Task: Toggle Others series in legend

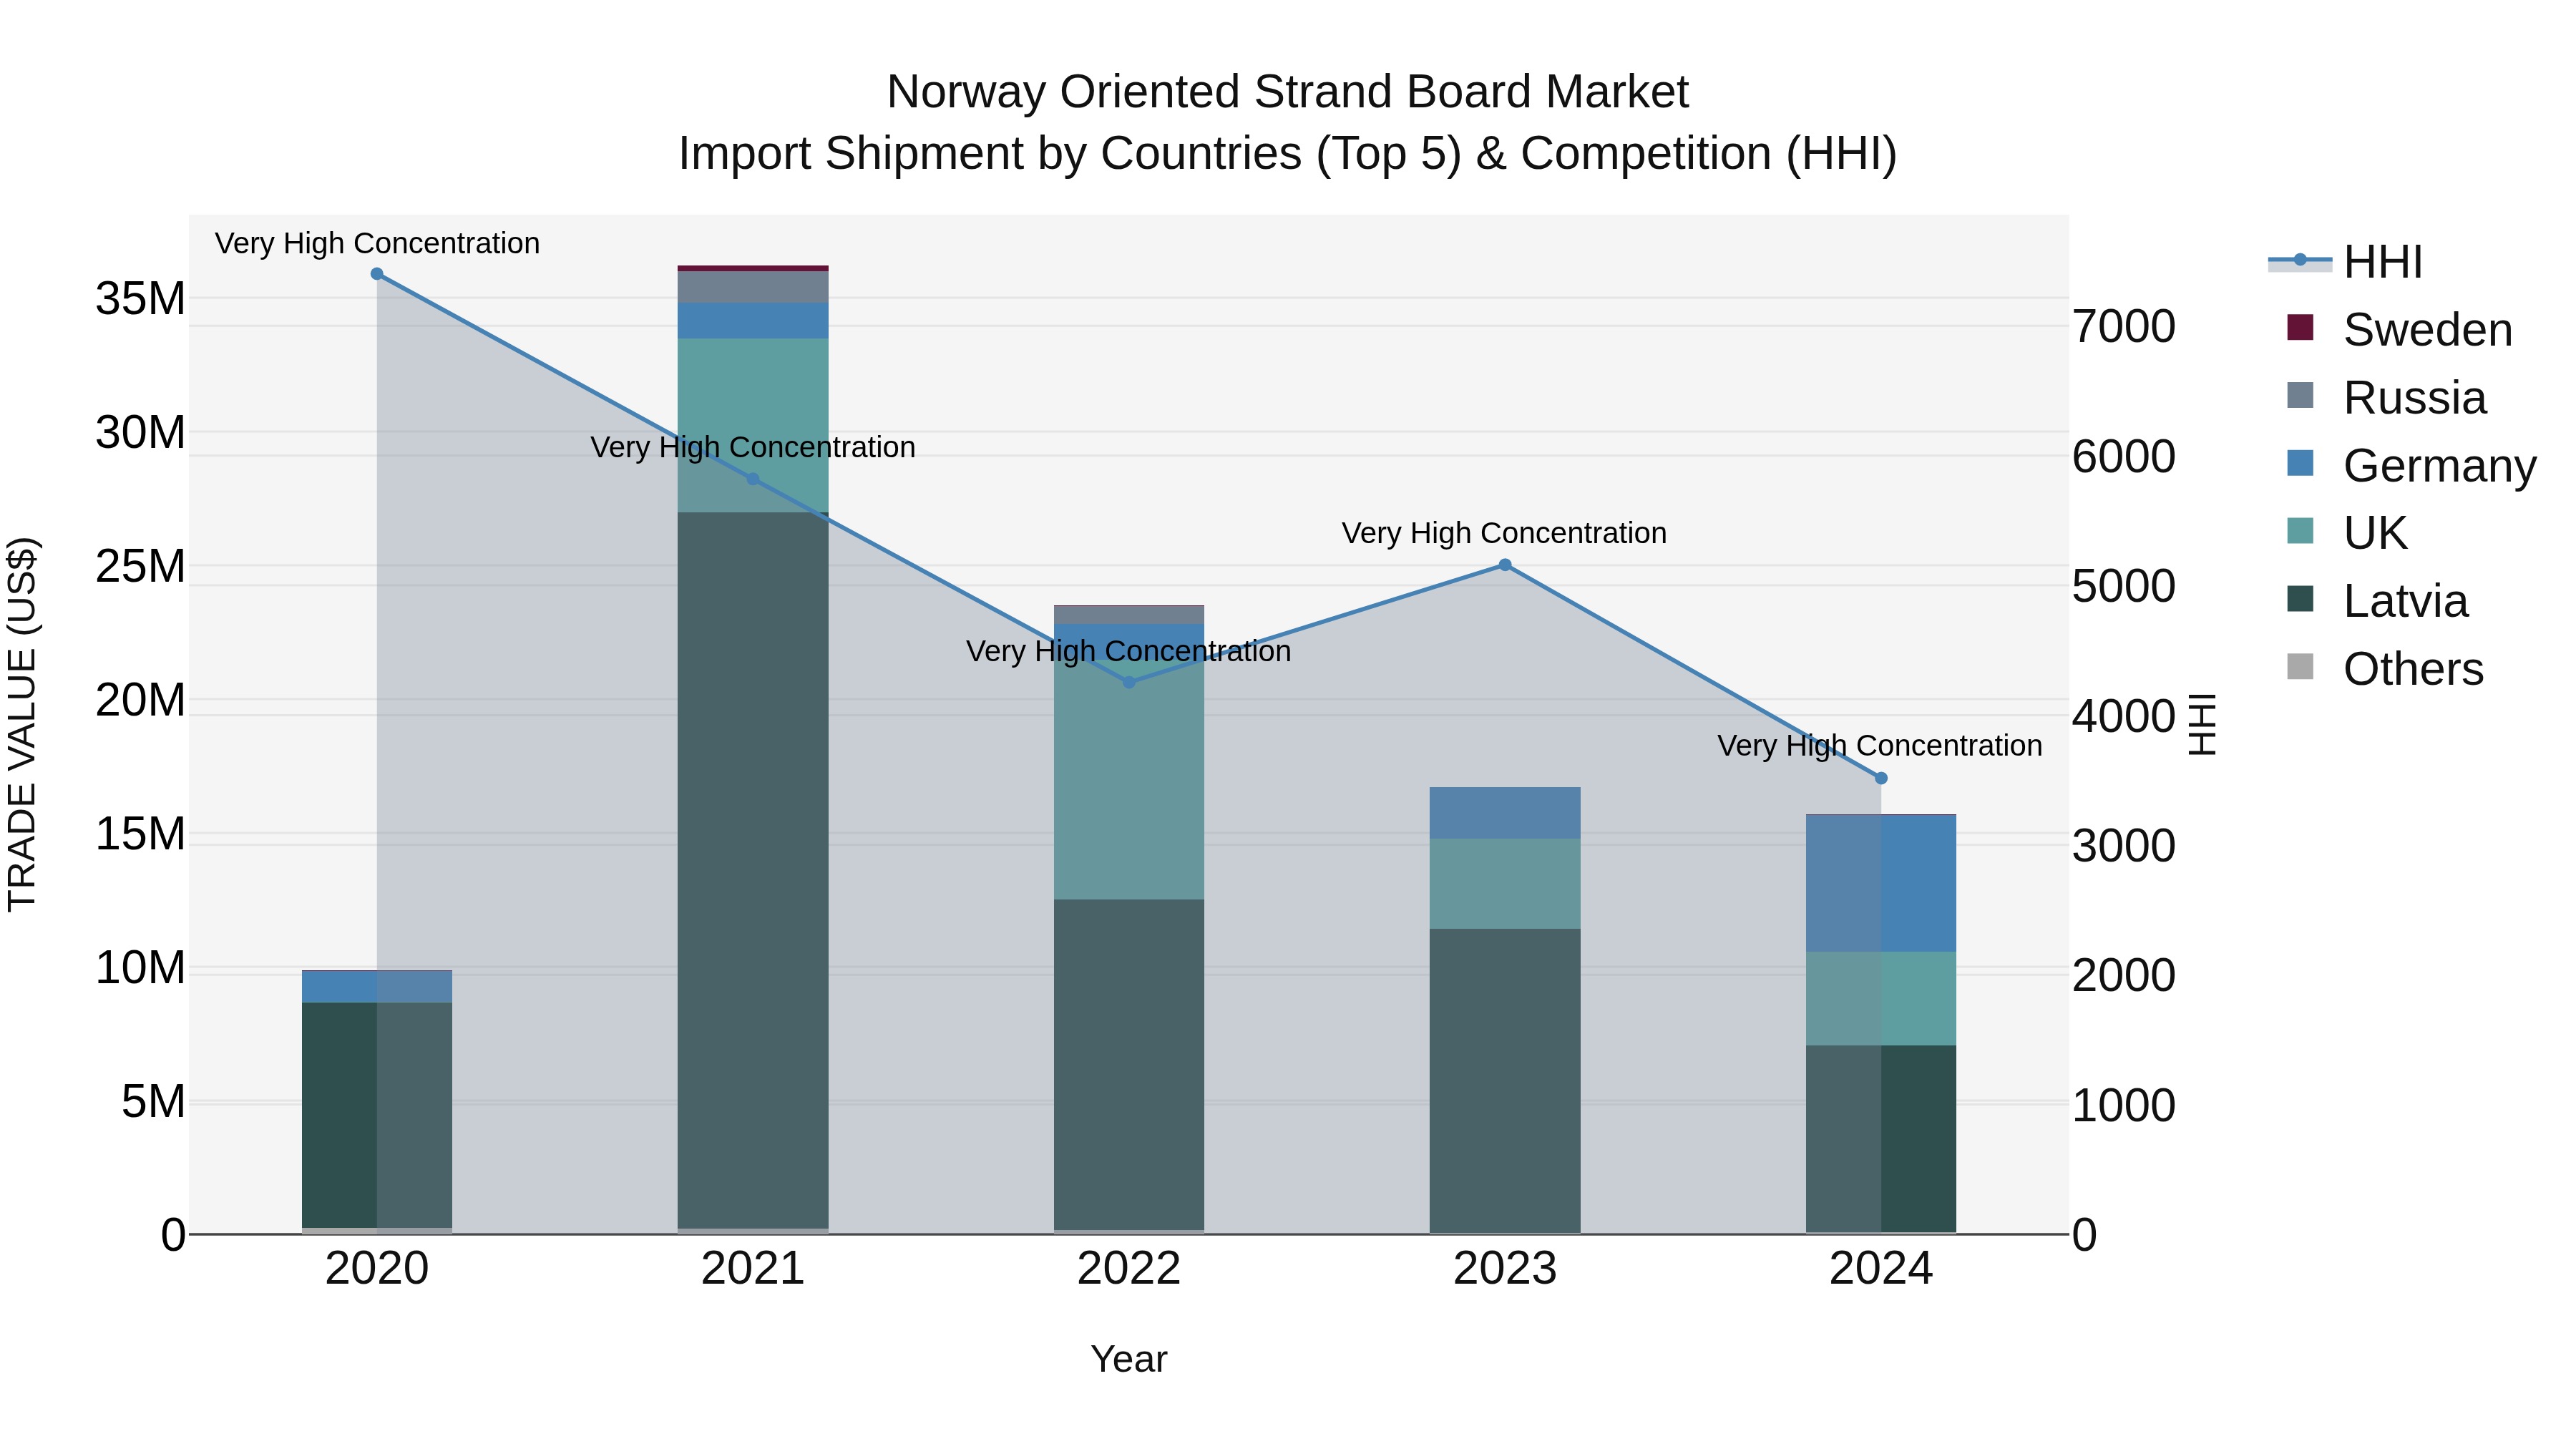Action: point(2385,668)
